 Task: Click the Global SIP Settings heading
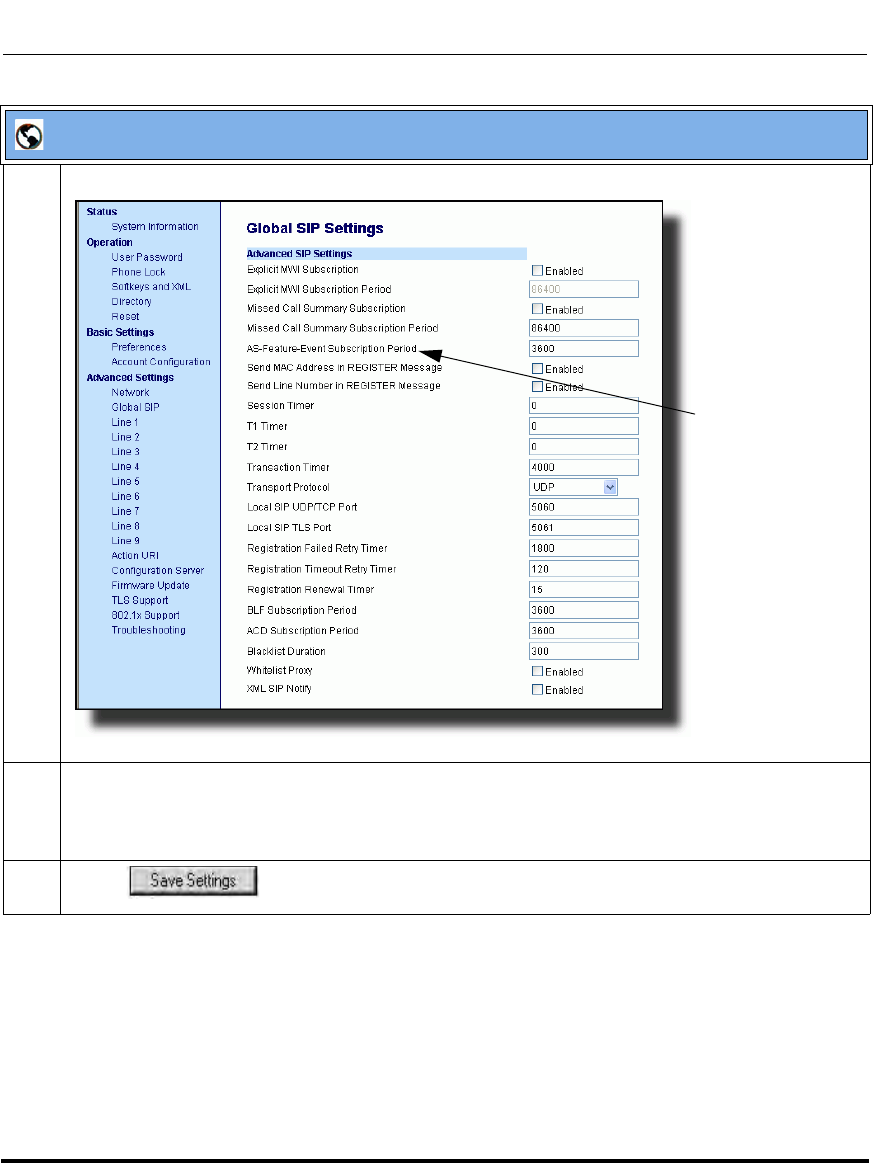314,228
